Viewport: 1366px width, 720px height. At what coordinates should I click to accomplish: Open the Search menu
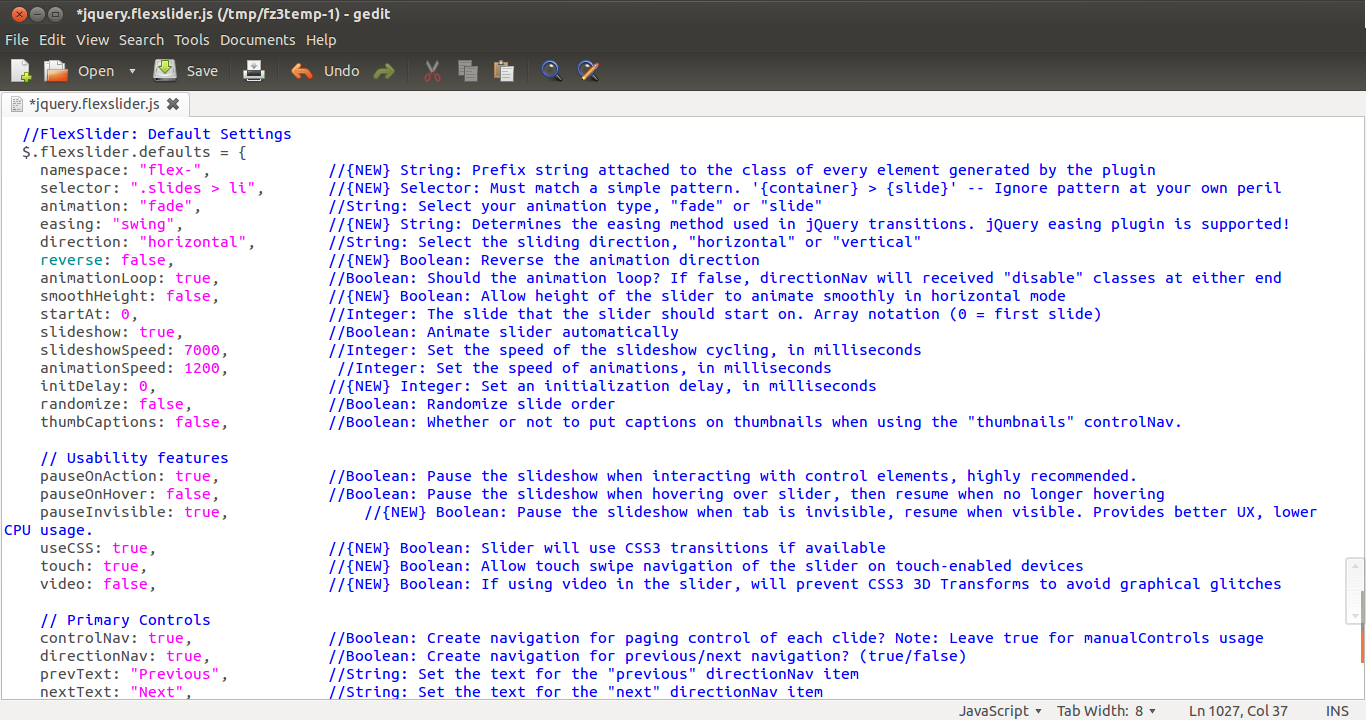[x=141, y=40]
